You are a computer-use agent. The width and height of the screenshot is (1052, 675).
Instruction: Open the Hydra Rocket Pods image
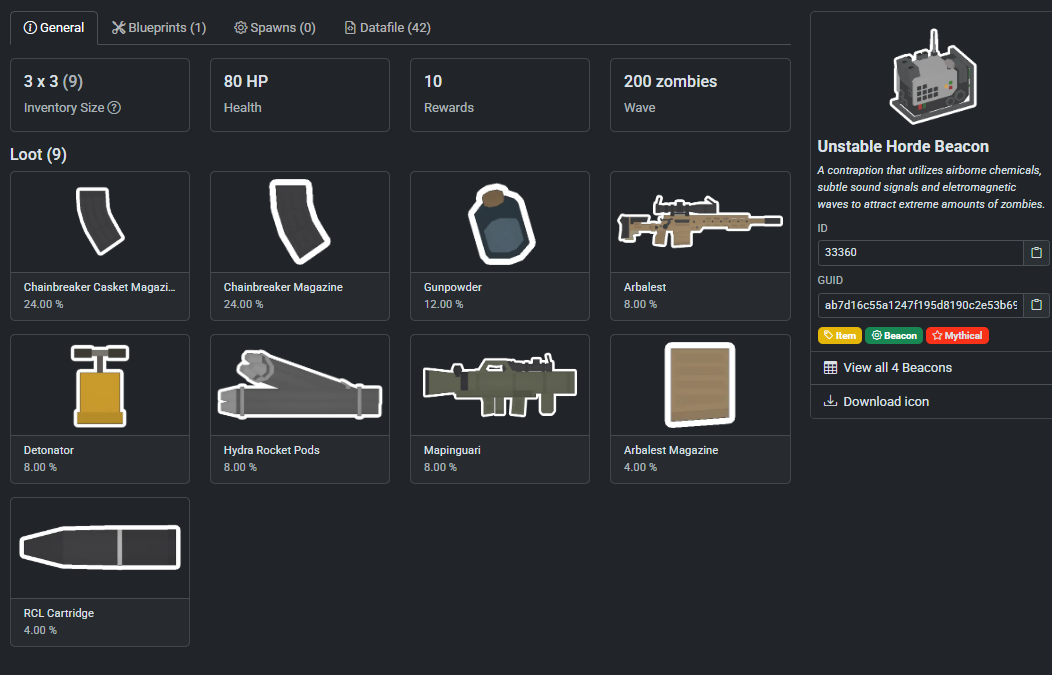point(300,385)
